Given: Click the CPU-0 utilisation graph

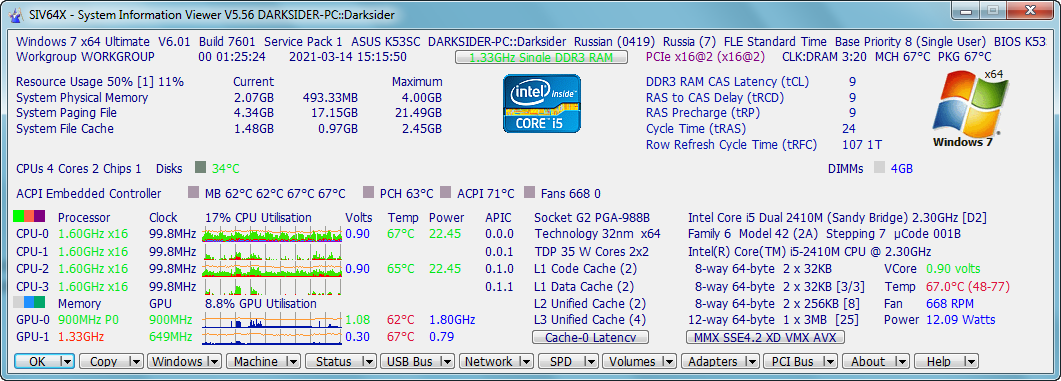Looking at the screenshot, I should click(273, 234).
